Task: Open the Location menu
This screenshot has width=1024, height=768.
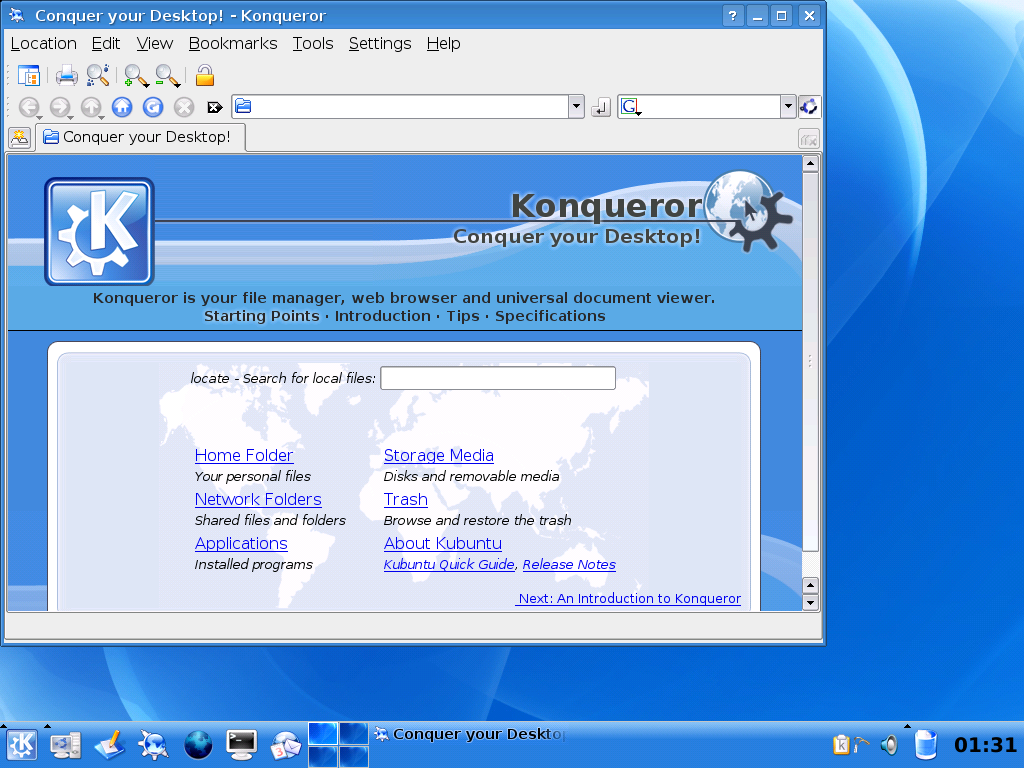Action: coord(44,44)
